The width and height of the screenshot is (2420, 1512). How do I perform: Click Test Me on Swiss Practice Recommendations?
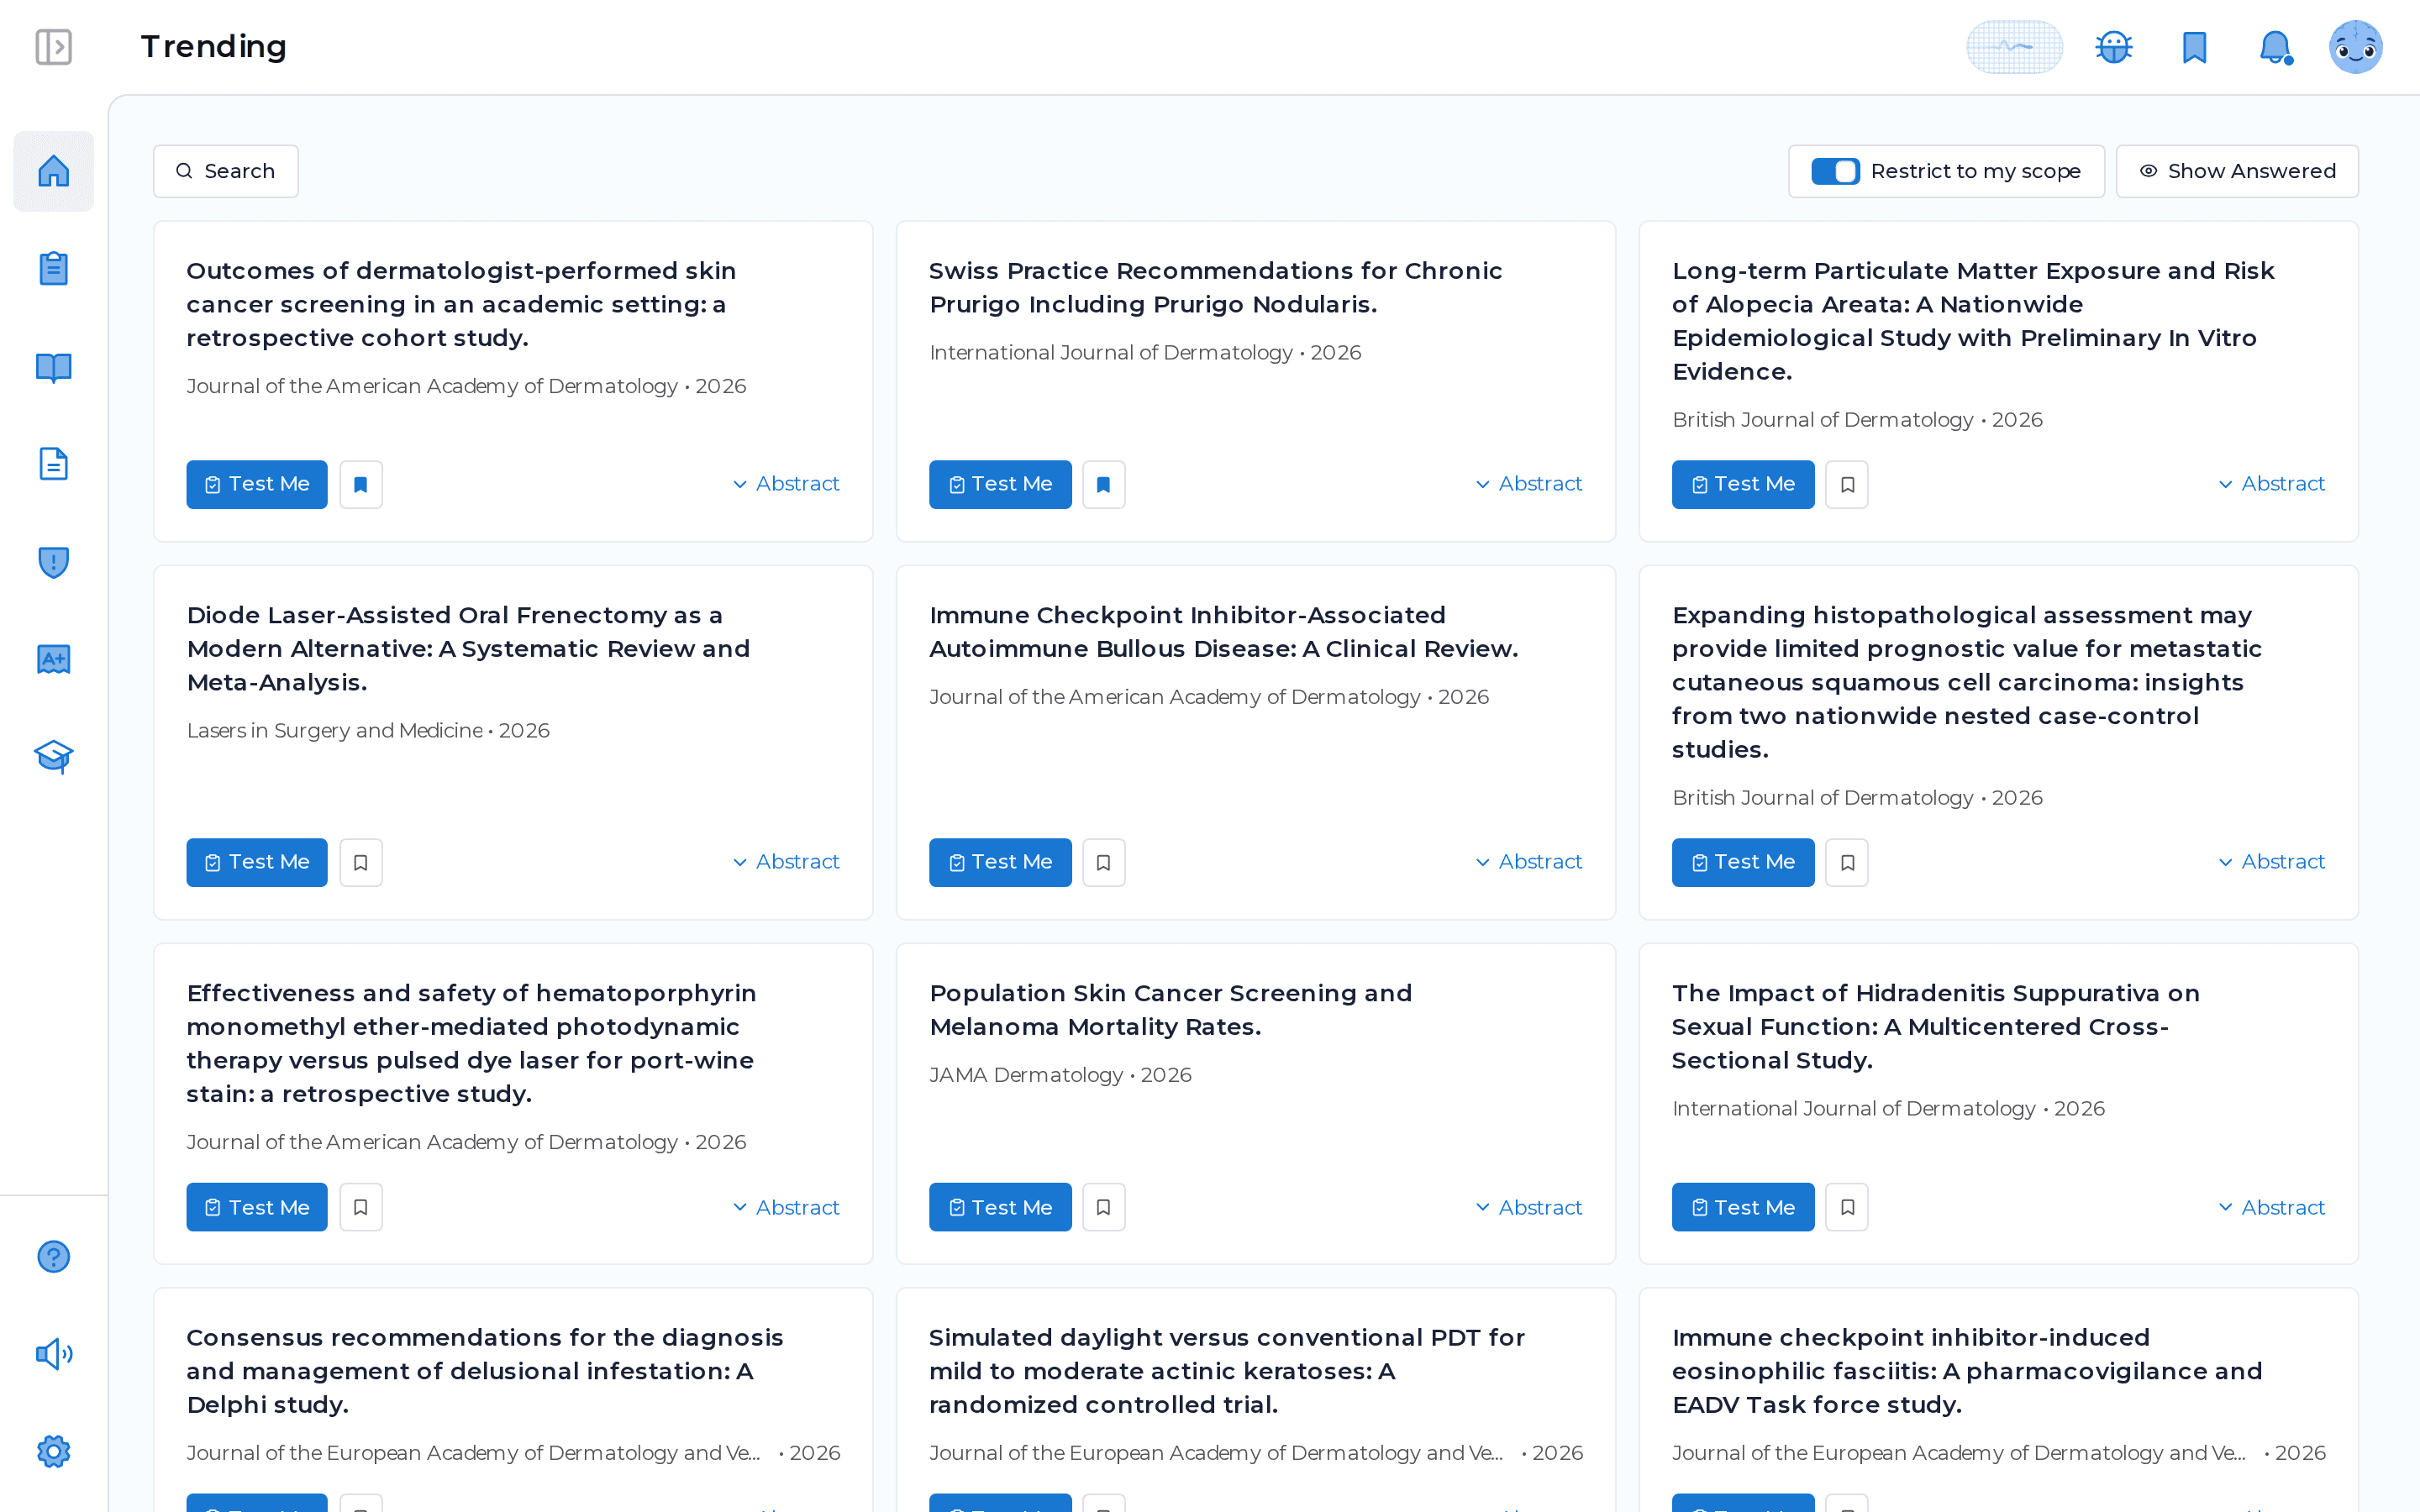[x=1000, y=484]
